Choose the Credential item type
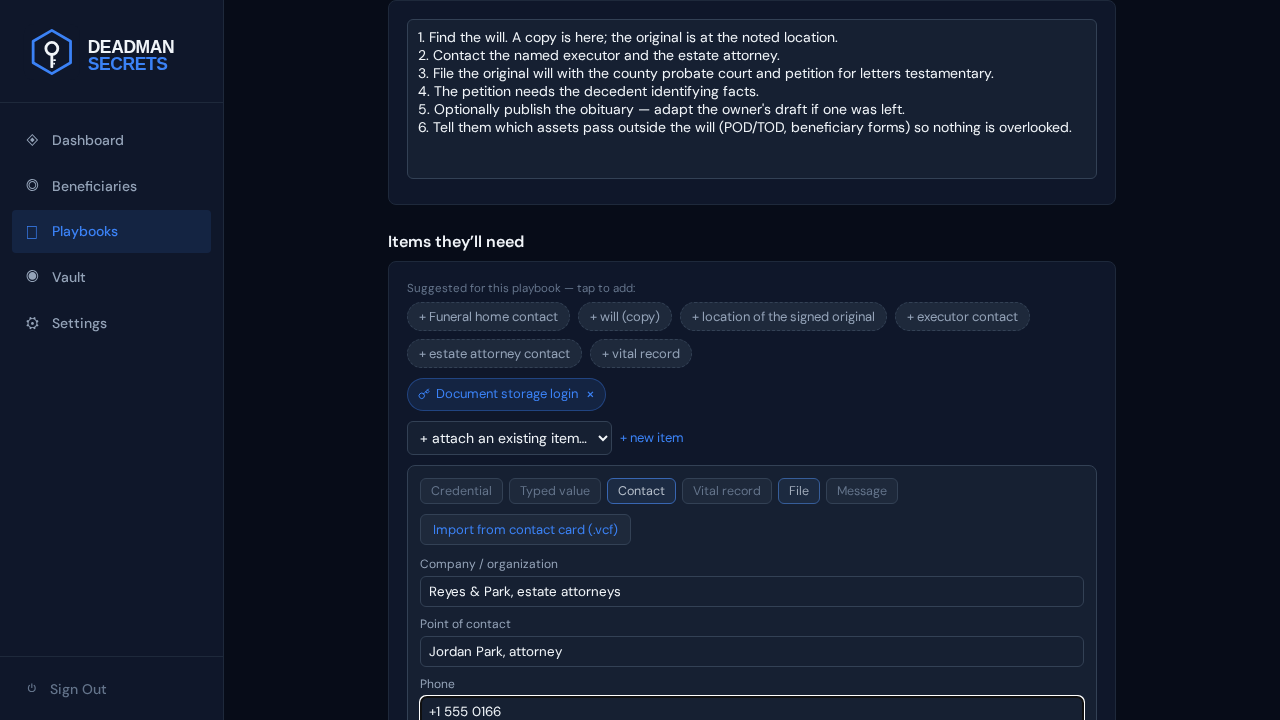Viewport: 1280px width, 720px height. click(461, 491)
